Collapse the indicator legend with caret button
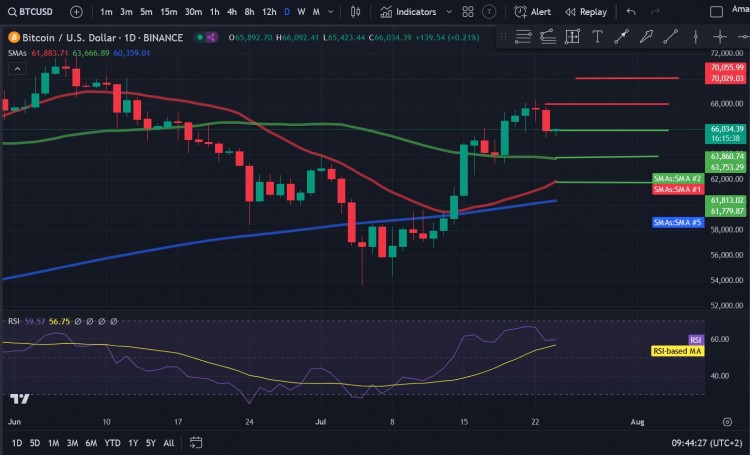The width and height of the screenshot is (750, 455). click(x=17, y=69)
